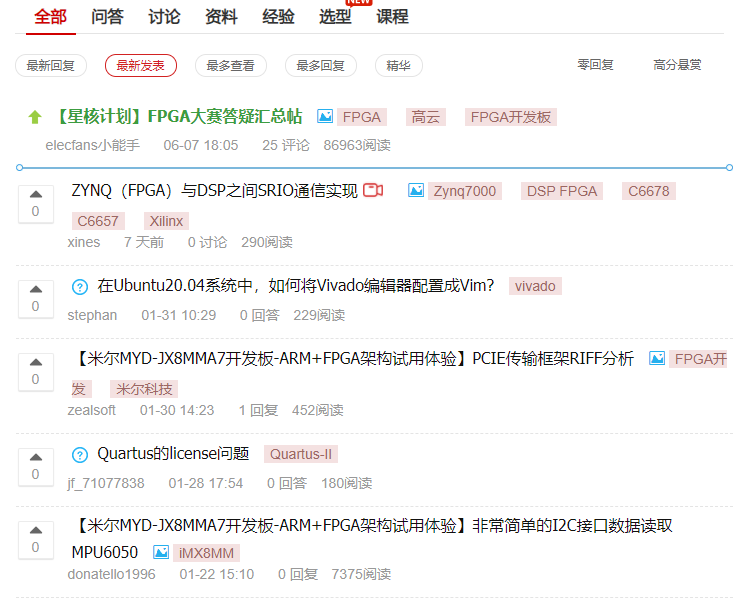Open the ZYNQ与DSP之间SRIO通信实现 post
The height and width of the screenshot is (598, 756).
pyautogui.click(x=215, y=190)
